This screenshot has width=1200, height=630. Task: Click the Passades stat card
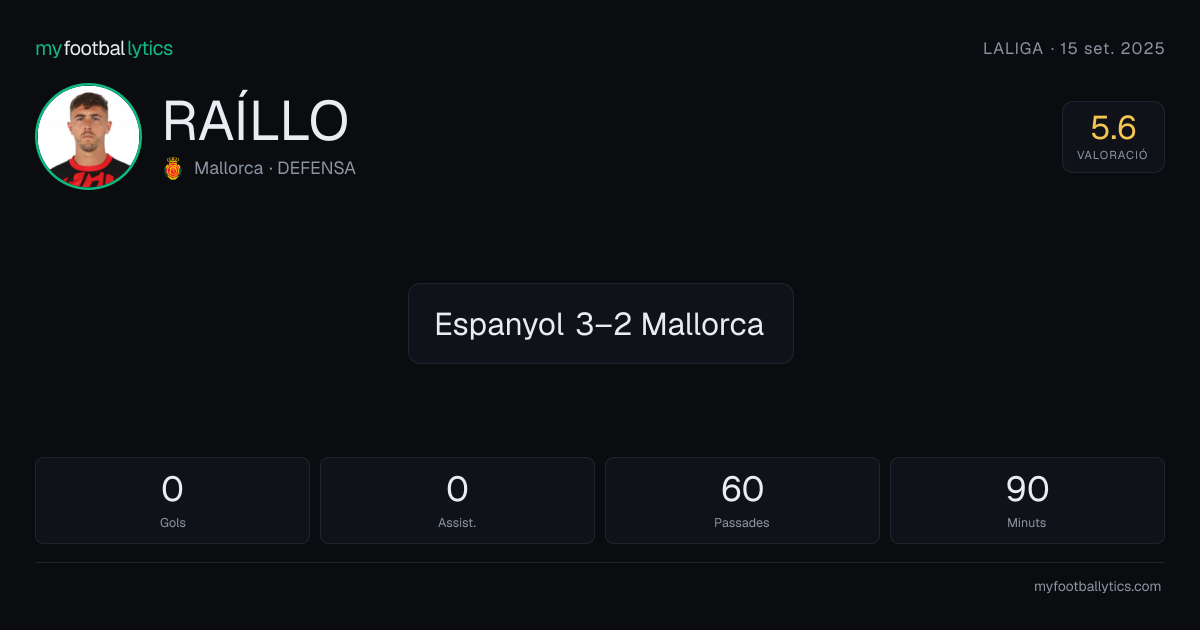pyautogui.click(x=742, y=500)
